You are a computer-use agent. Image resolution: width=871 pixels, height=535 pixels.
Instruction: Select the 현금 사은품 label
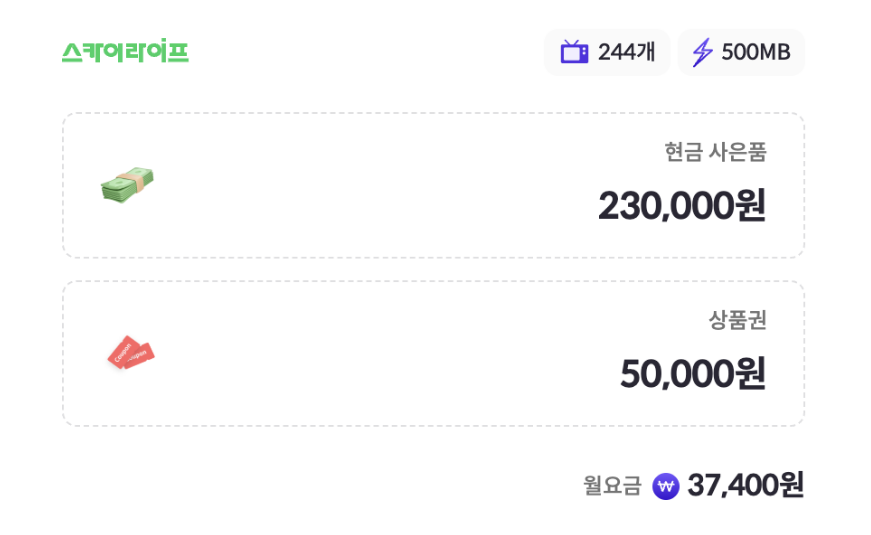point(715,153)
